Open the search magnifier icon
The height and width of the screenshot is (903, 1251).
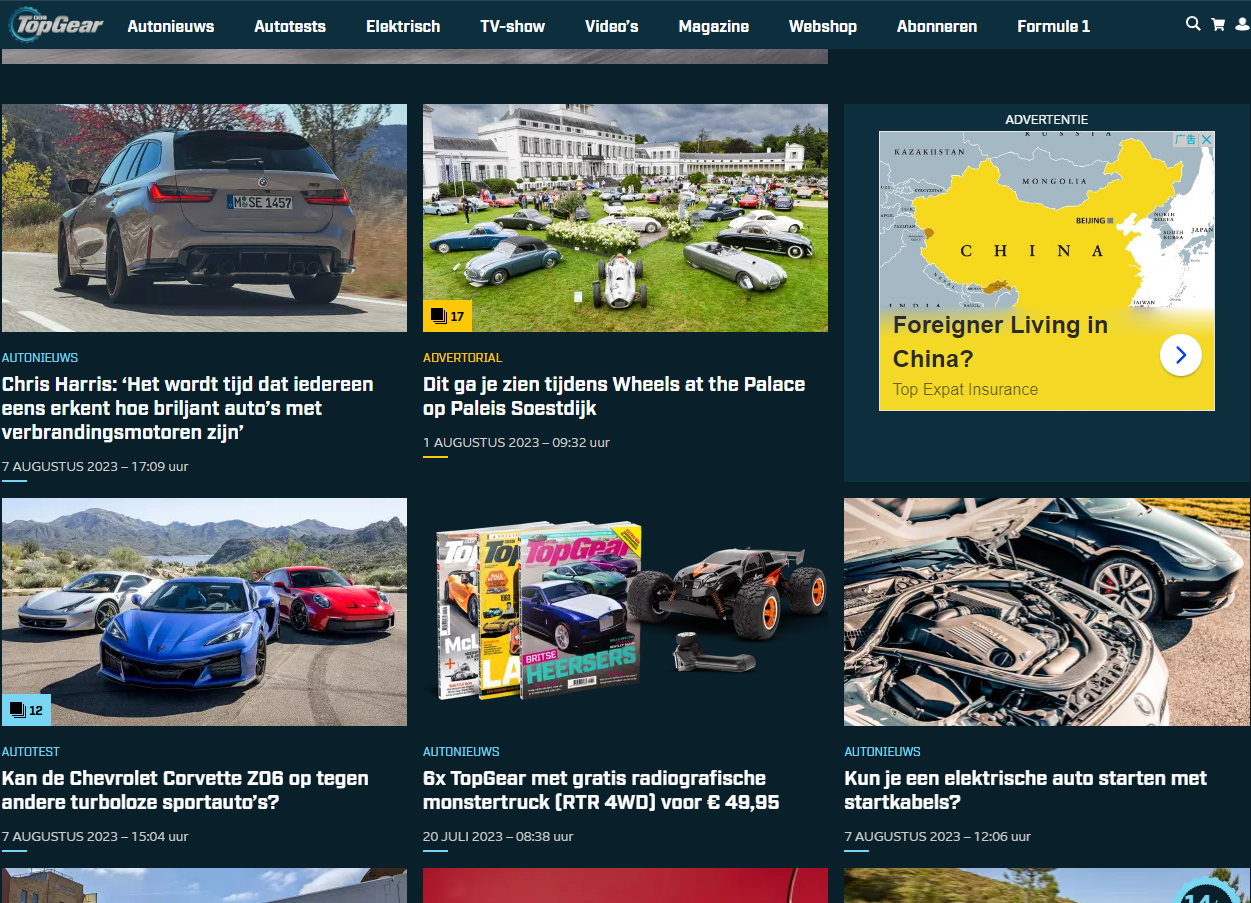[x=1193, y=24]
